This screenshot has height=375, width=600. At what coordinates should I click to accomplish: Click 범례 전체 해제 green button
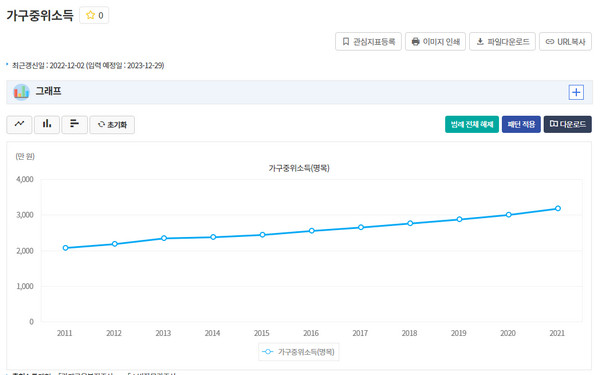(472, 124)
